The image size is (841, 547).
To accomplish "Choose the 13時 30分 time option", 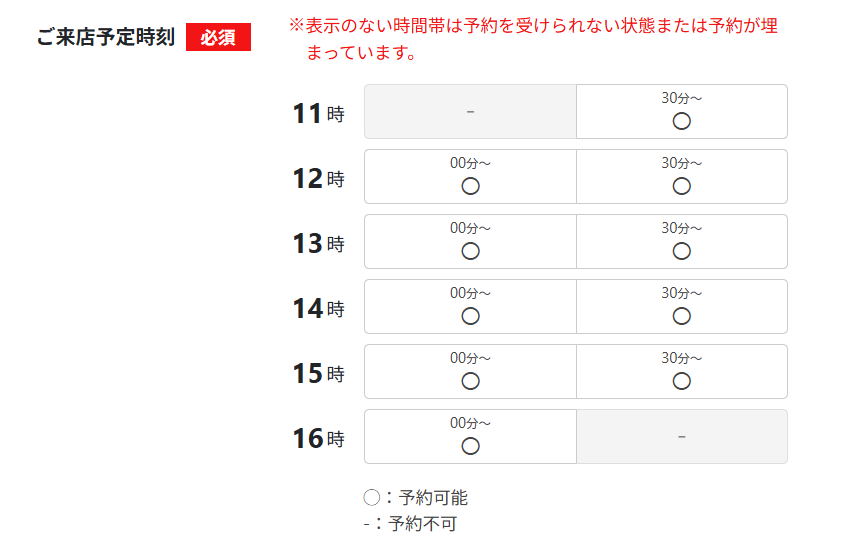I will [682, 251].
